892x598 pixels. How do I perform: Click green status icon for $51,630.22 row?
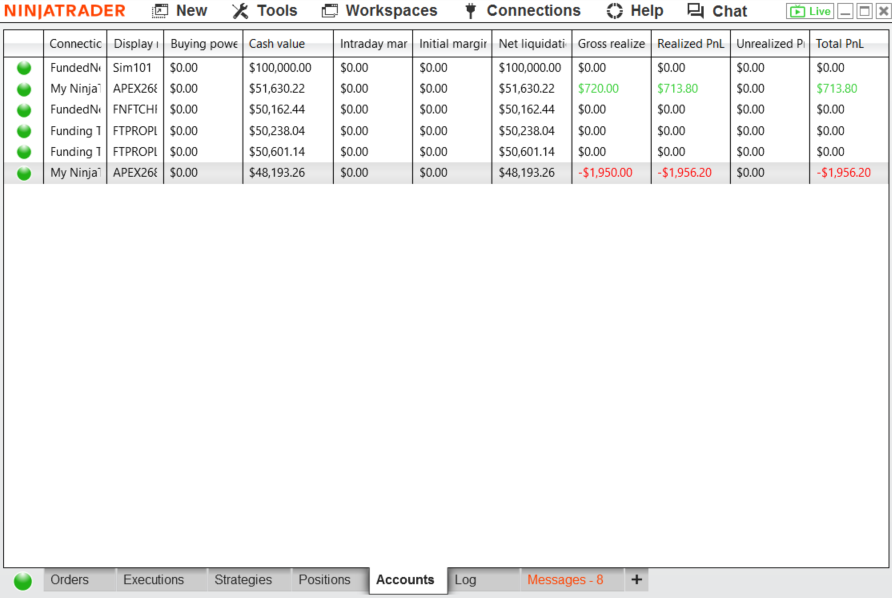24,89
